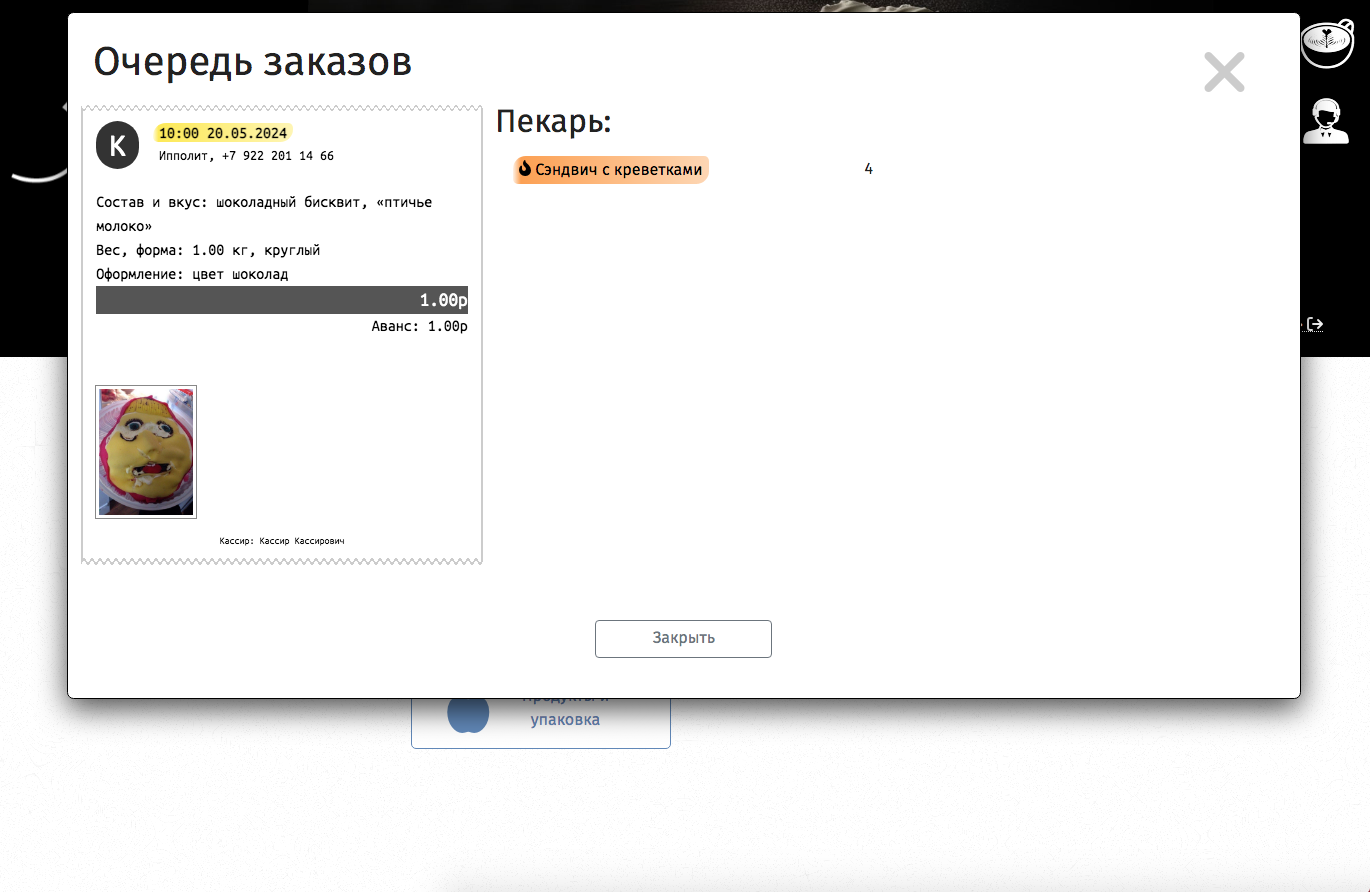The width and height of the screenshot is (1370, 892).
Task: Click the quantity 4 next to sandwich
Action: tap(869, 169)
